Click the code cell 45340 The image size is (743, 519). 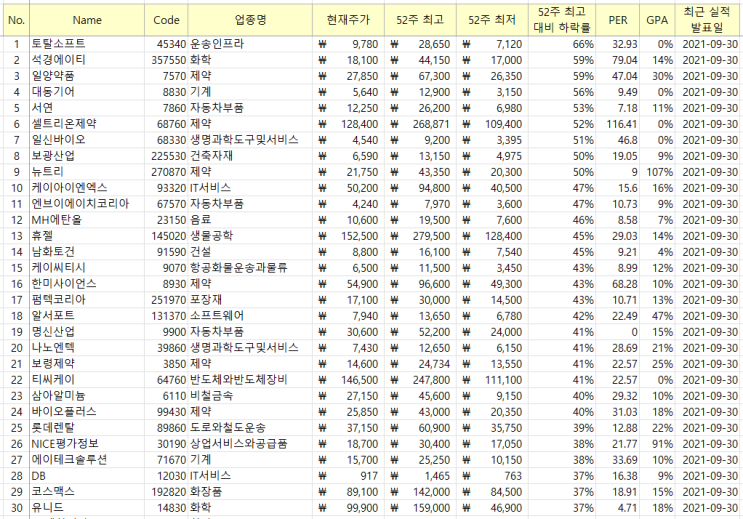[x=166, y=44]
